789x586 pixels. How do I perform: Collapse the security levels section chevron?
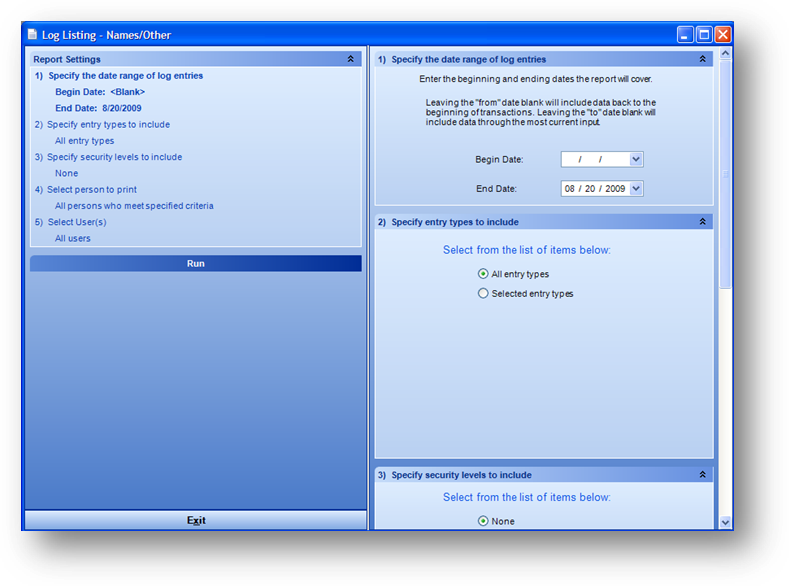click(x=702, y=474)
